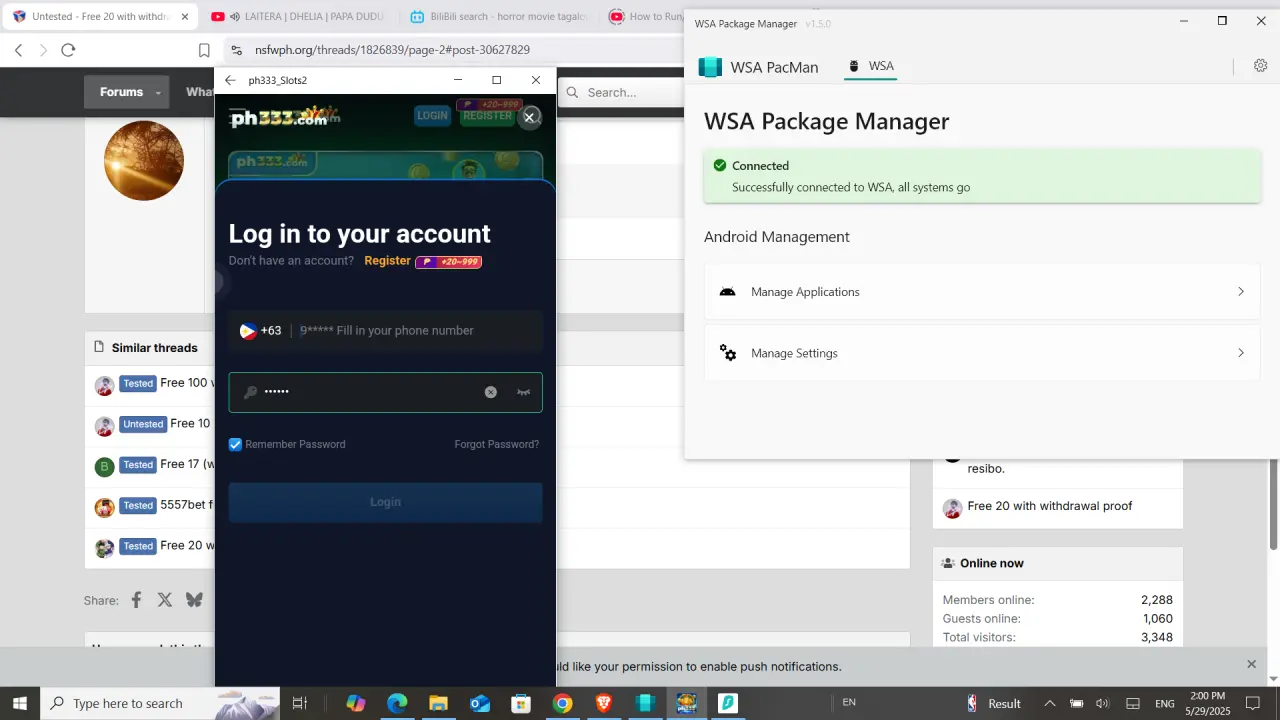This screenshot has width=1280, height=720.
Task: Open the Free 17 similar thread avatar B
Action: click(104, 467)
